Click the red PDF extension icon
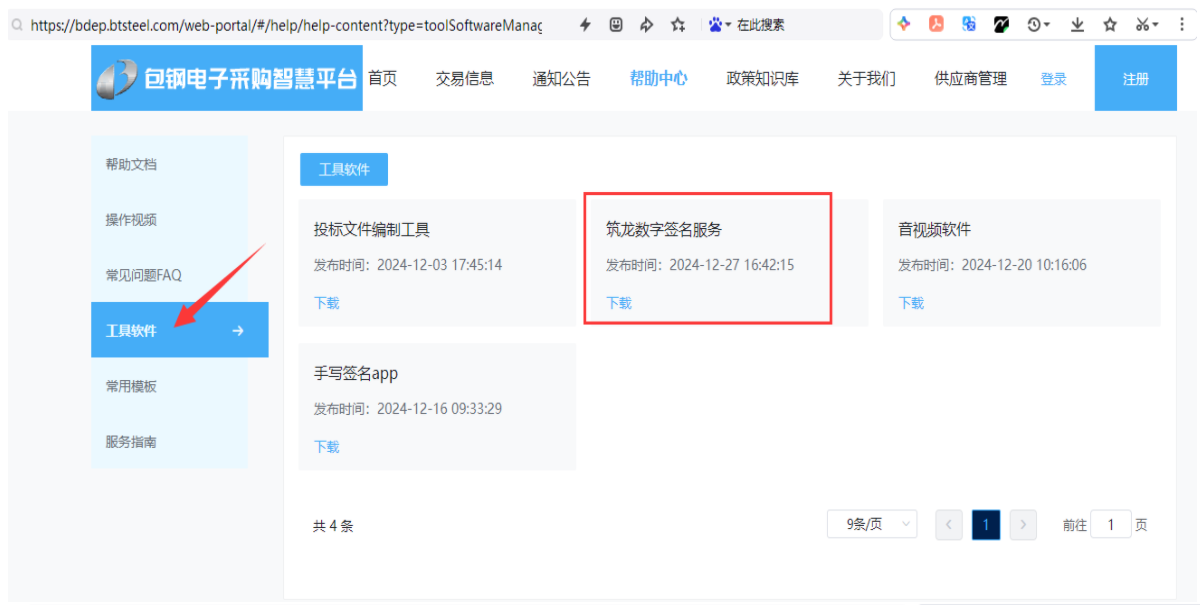1200x605 pixels. coord(936,25)
